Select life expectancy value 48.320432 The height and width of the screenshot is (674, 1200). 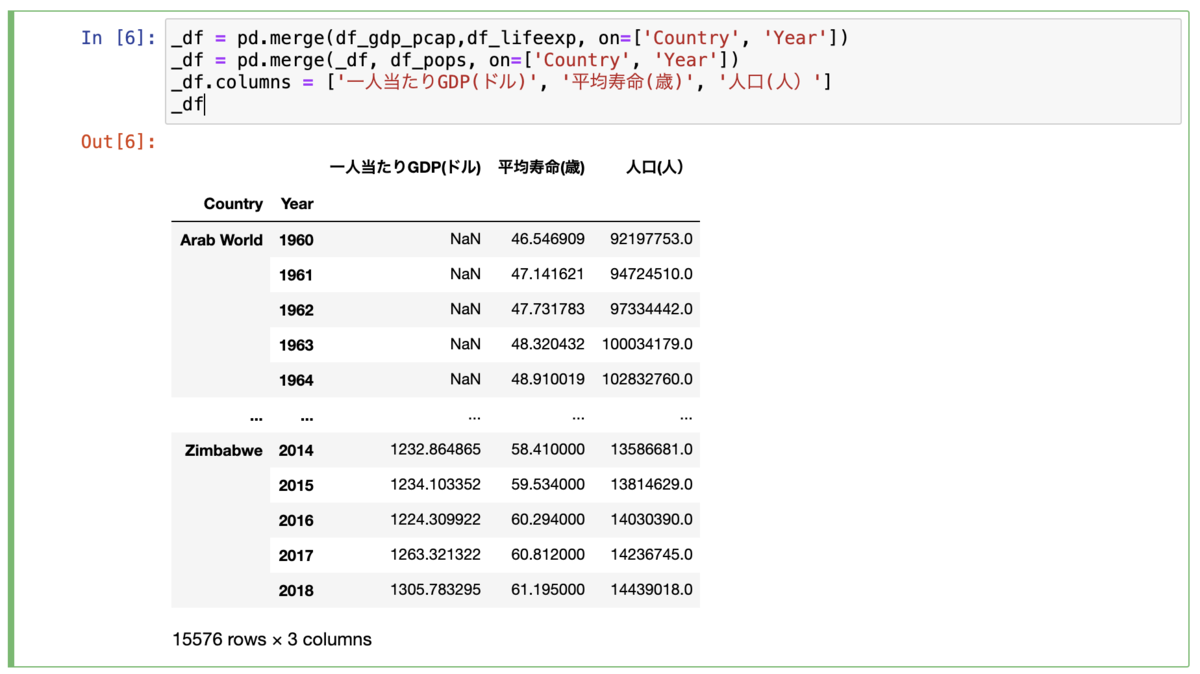[x=548, y=344]
